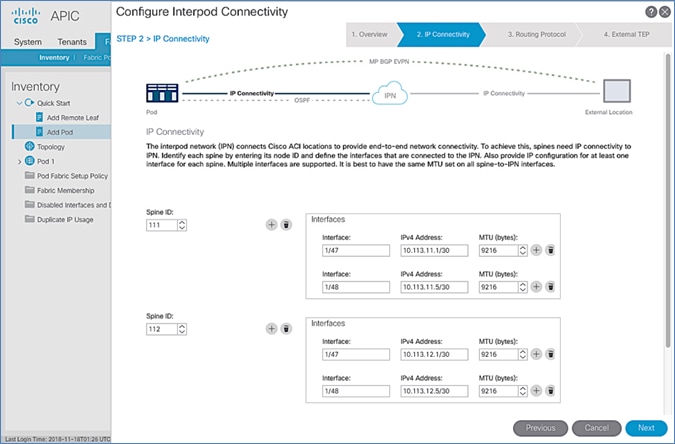The height and width of the screenshot is (444, 675).
Task: Adjust MTU stepper for 10.113.12.5/30 row
Action: 523,391
